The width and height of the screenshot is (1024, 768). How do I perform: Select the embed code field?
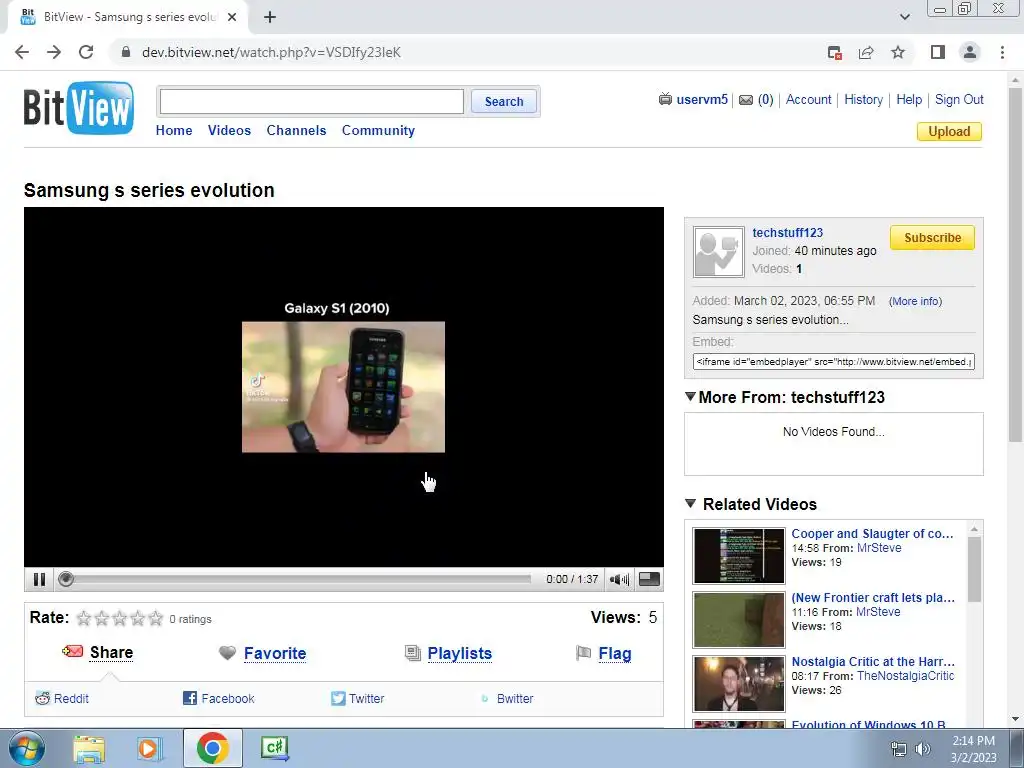[833, 361]
